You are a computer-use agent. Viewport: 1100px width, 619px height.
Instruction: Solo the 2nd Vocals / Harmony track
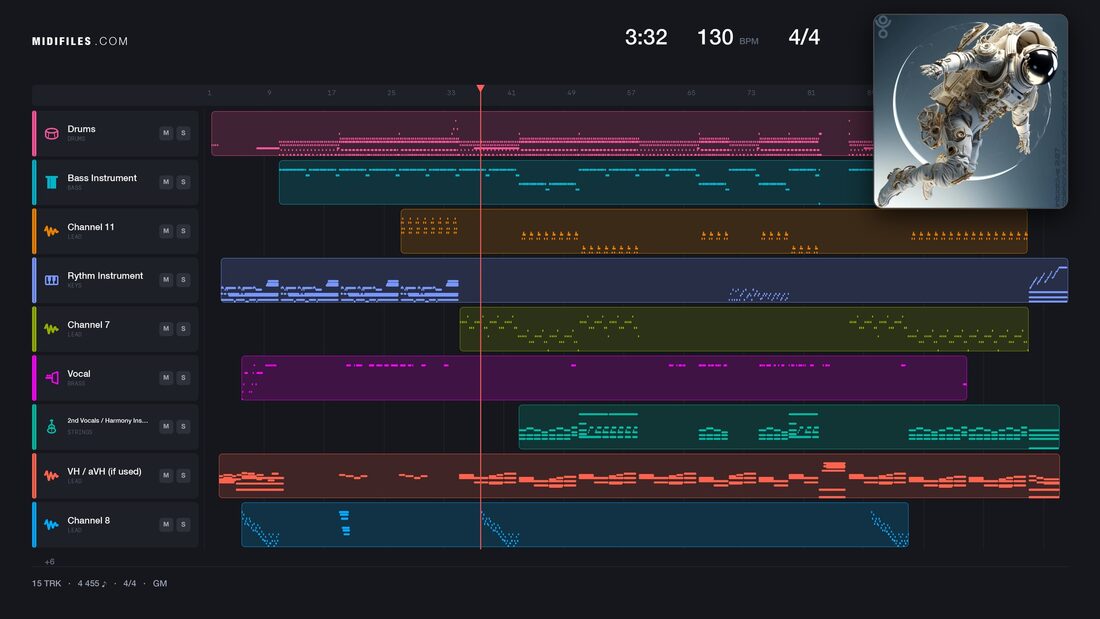(x=183, y=426)
